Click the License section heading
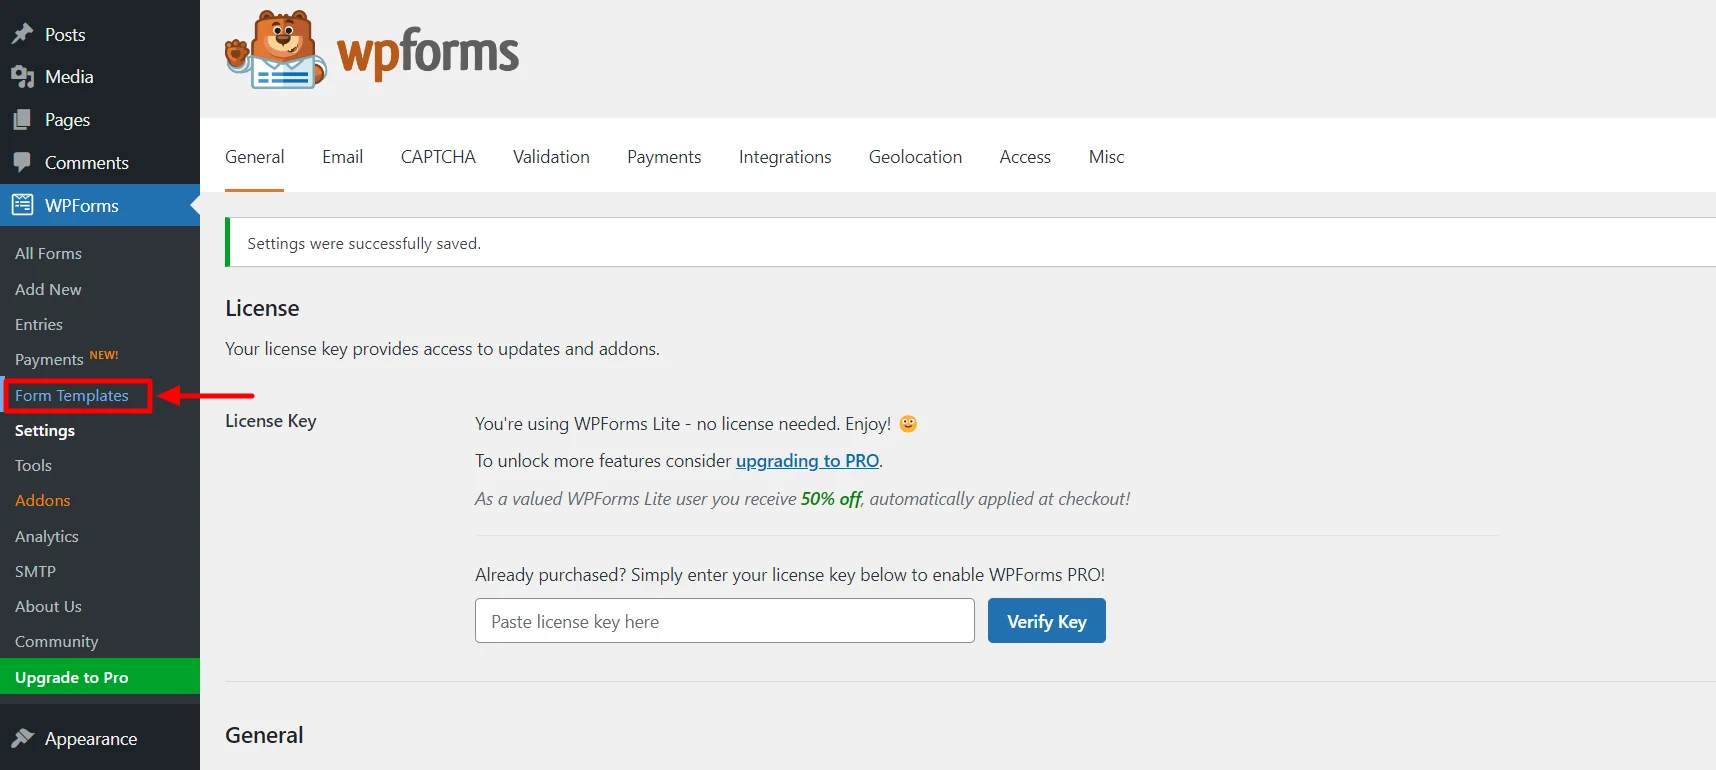 [262, 308]
